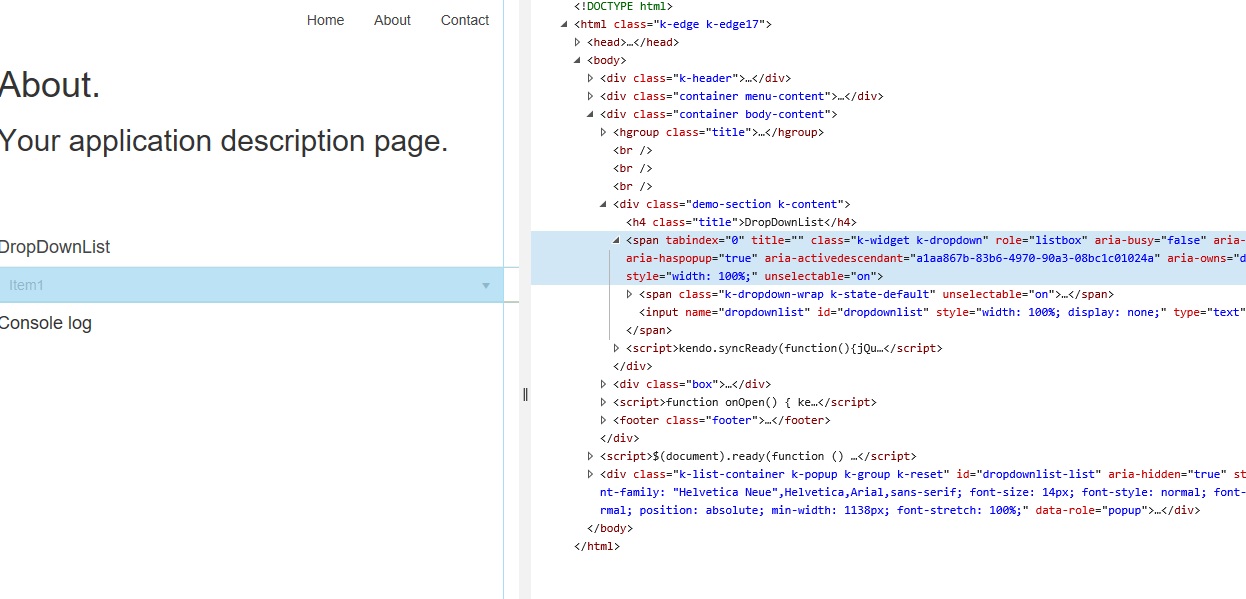Click the Item1 dropdown list field
Image resolution: width=1246 pixels, height=599 pixels.
(251, 285)
